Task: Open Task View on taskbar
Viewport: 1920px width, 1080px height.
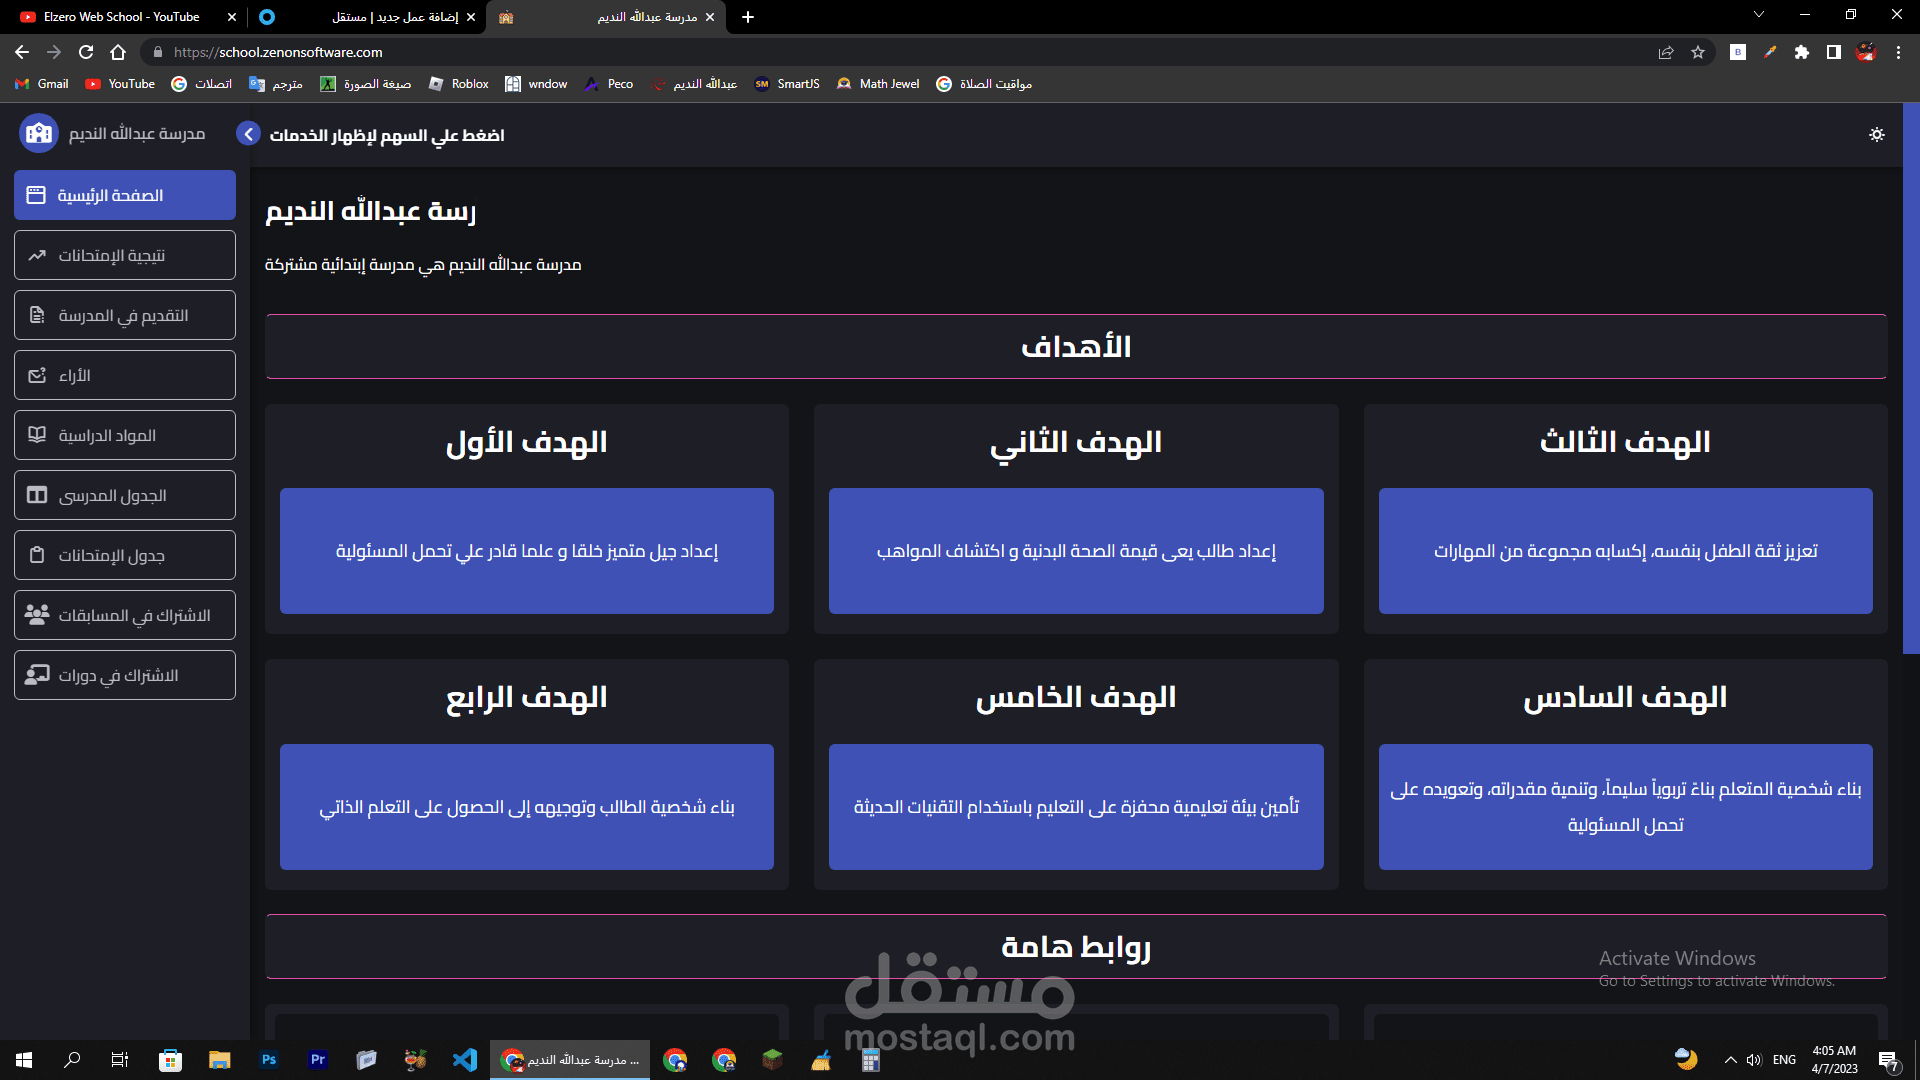Action: click(x=120, y=1060)
